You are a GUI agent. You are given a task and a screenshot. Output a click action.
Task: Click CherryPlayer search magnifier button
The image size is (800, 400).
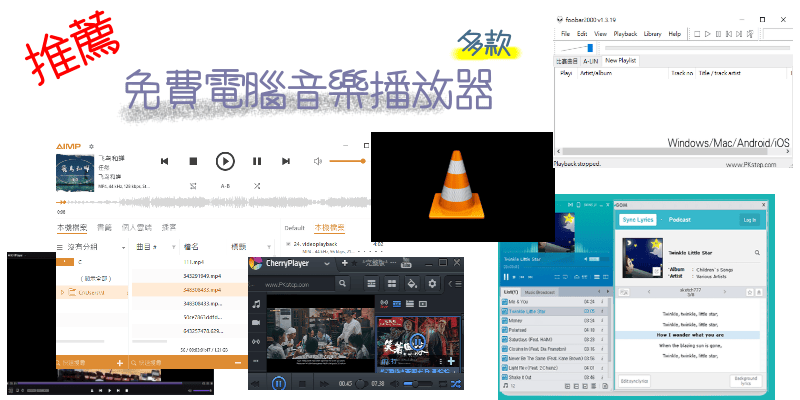click(343, 283)
